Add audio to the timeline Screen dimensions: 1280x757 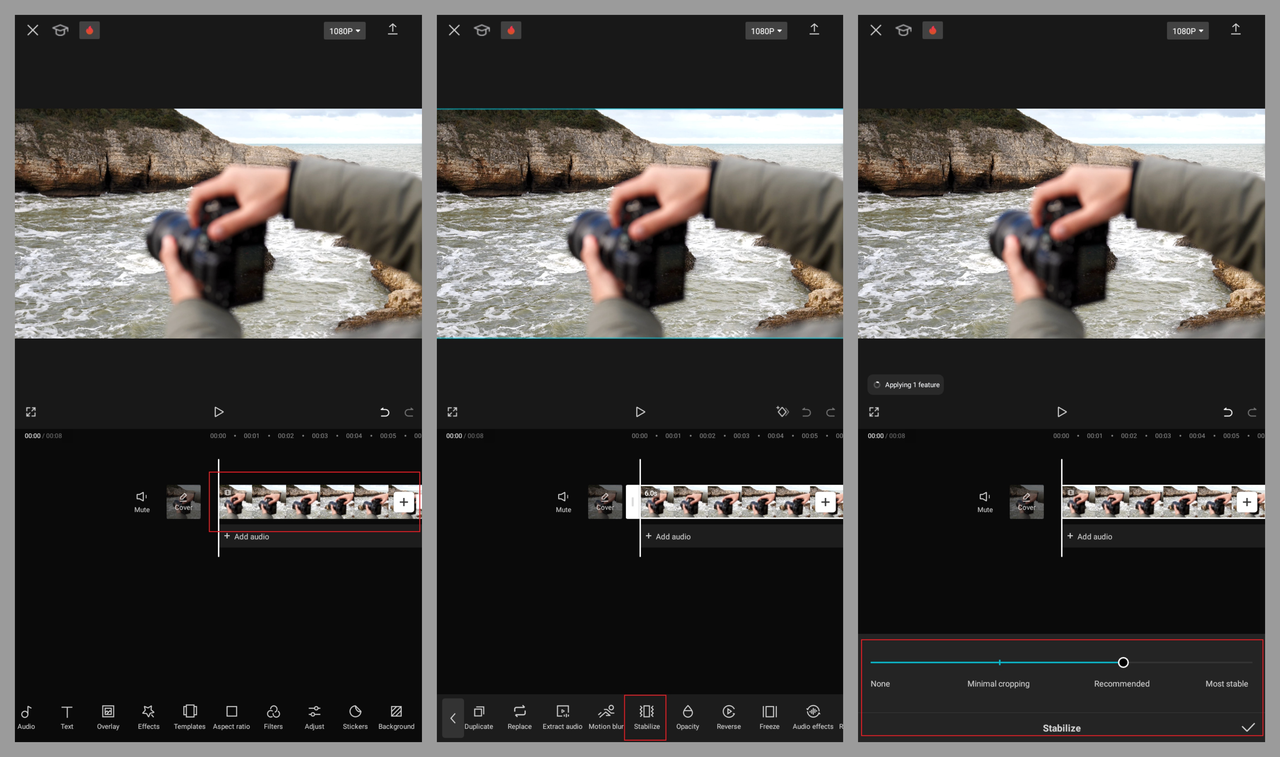click(x=246, y=536)
